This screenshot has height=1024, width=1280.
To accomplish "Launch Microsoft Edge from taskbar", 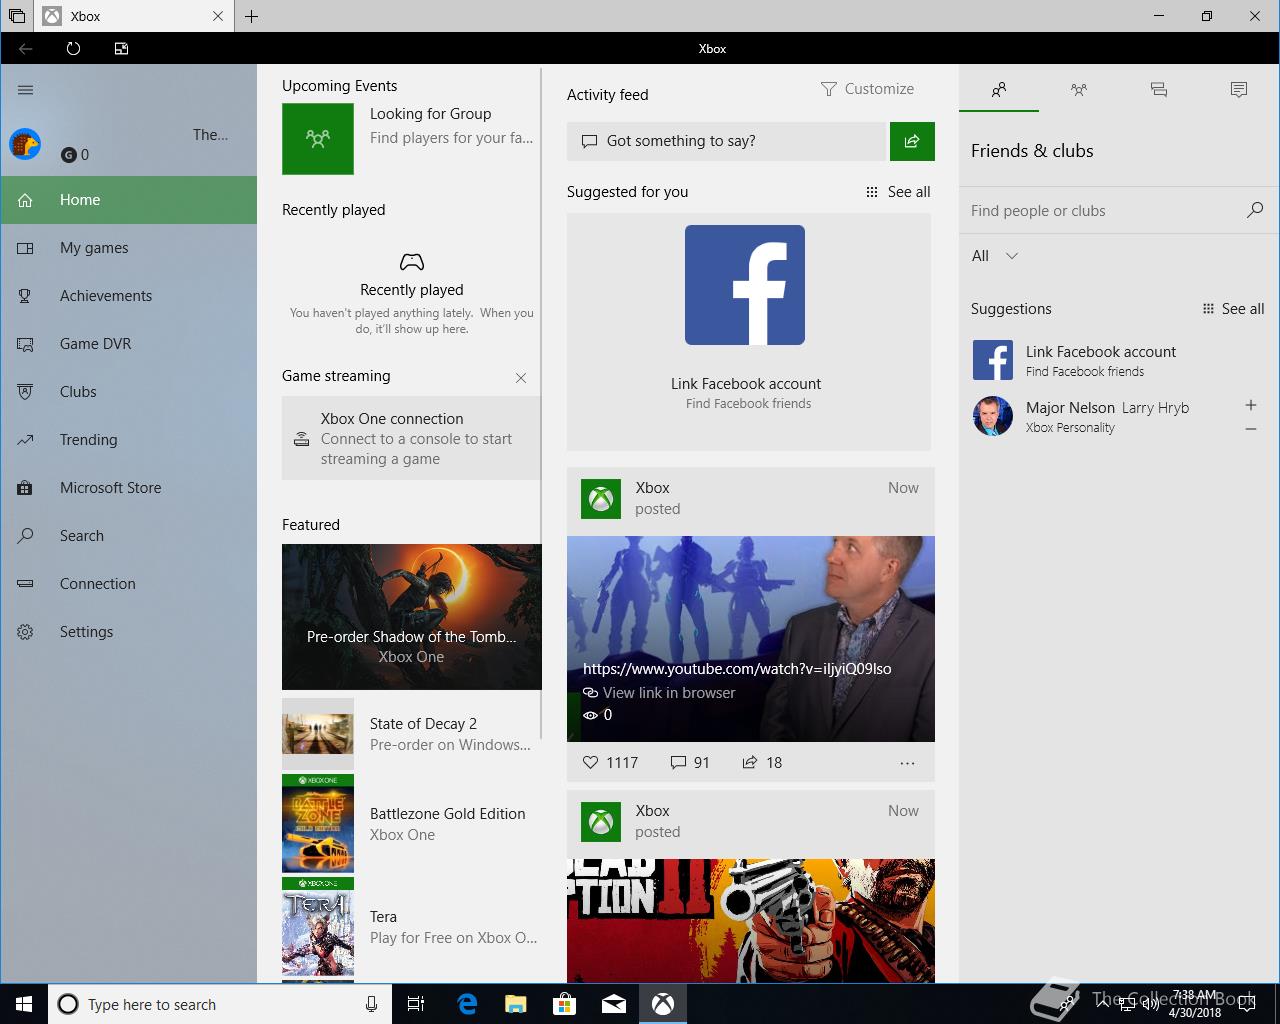I will pyautogui.click(x=467, y=1004).
